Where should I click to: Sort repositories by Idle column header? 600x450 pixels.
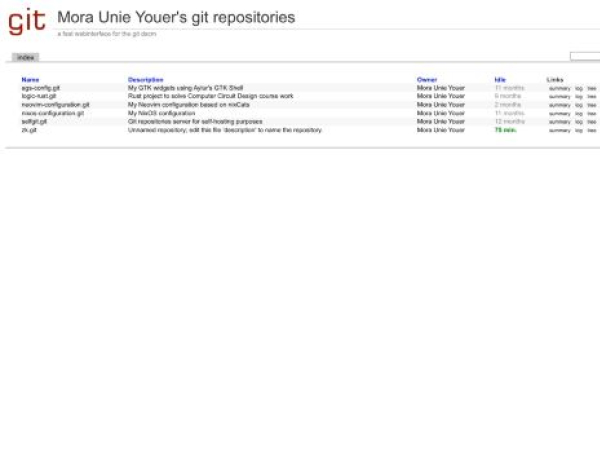tap(500, 79)
